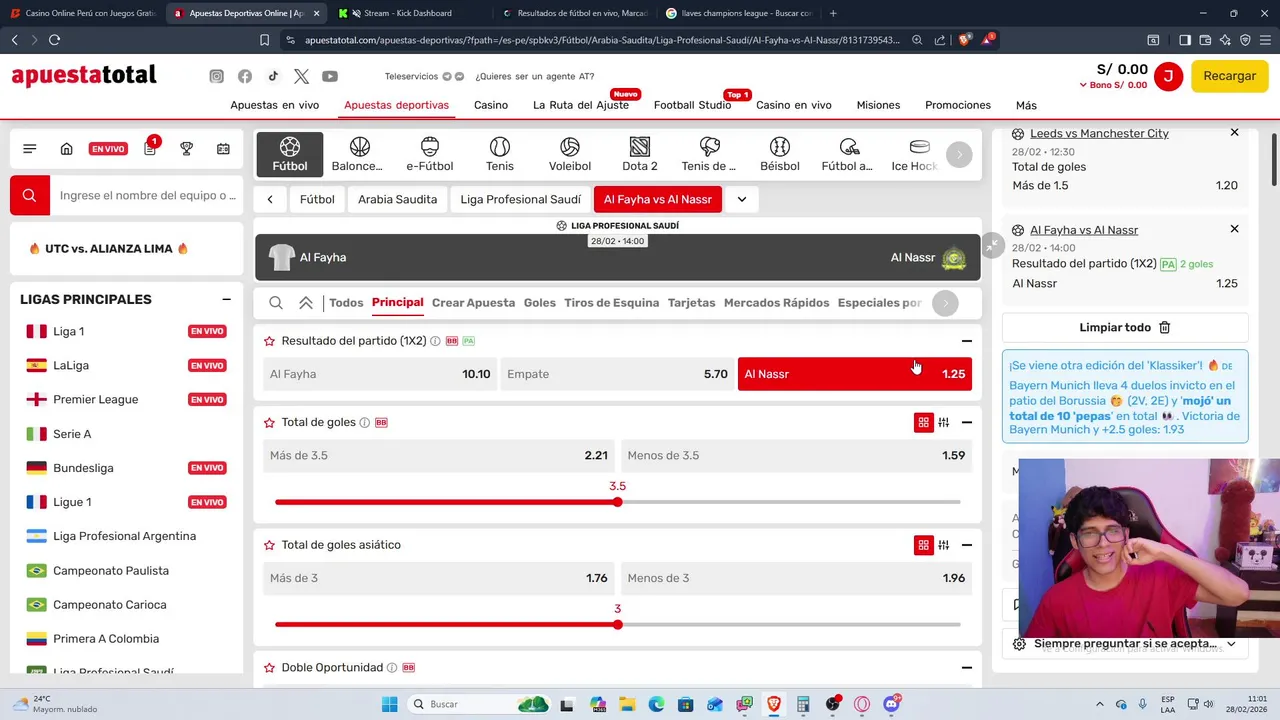This screenshot has width=1280, height=720.
Task: Expand bonus balance dropdown
Action: 1083,86
